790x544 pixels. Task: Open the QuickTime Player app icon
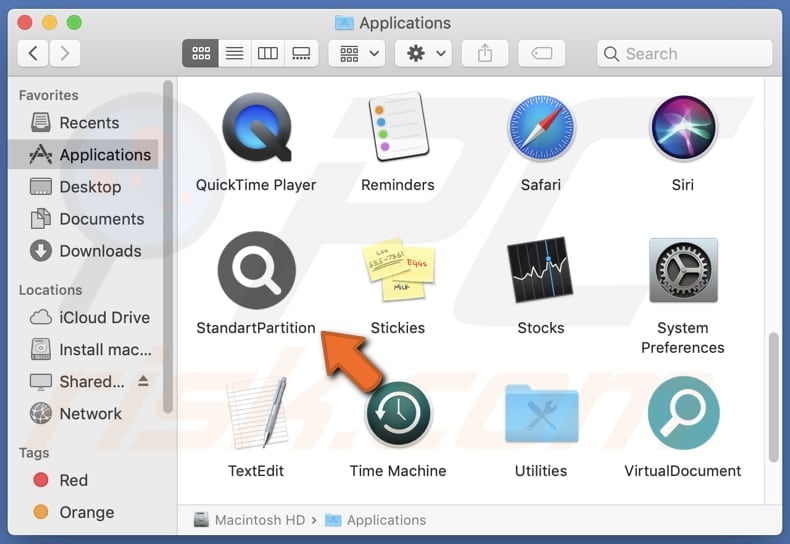tap(256, 127)
